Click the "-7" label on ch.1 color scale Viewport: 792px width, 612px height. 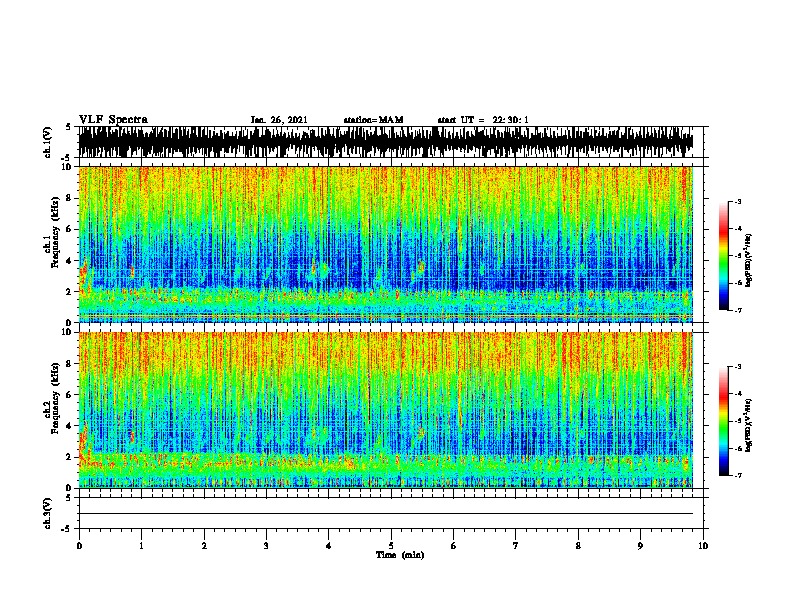click(738, 310)
